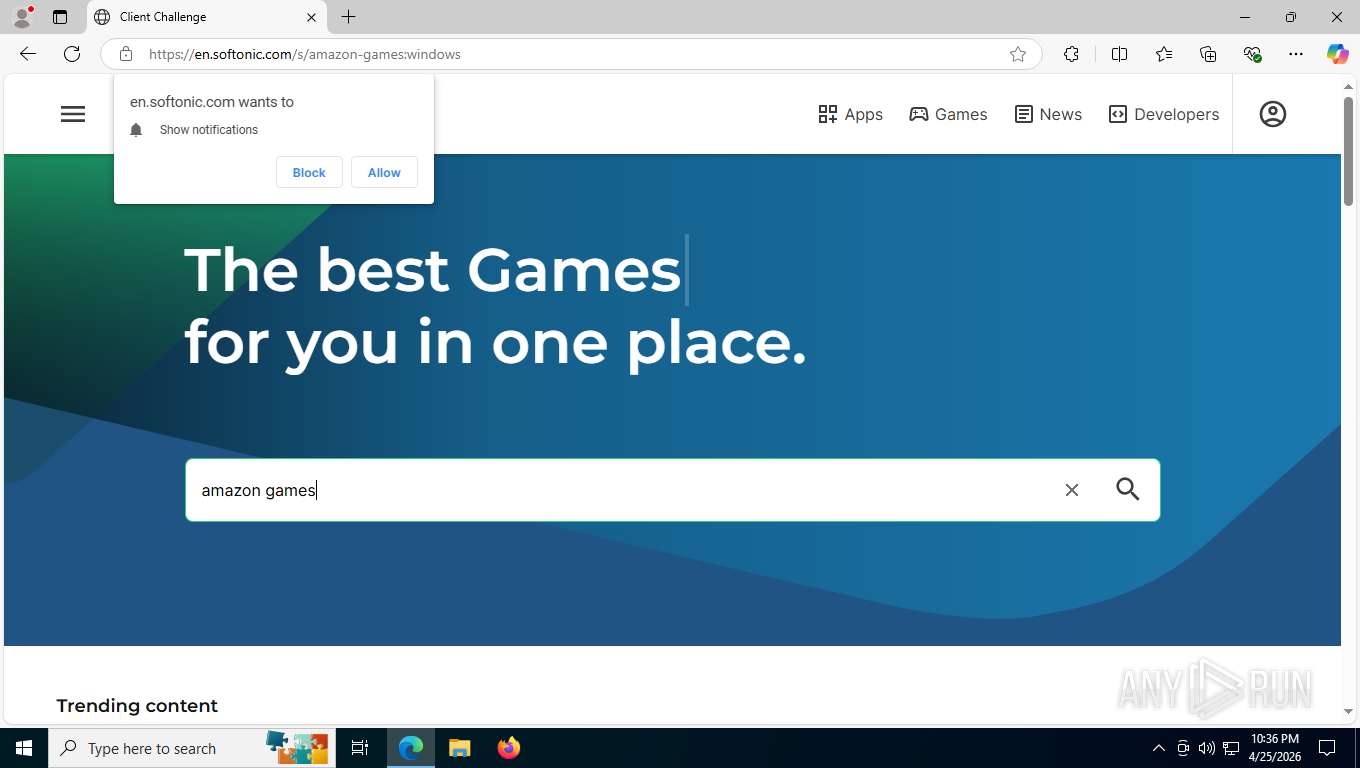Open the Softonic hamburger menu

pyautogui.click(x=73, y=114)
